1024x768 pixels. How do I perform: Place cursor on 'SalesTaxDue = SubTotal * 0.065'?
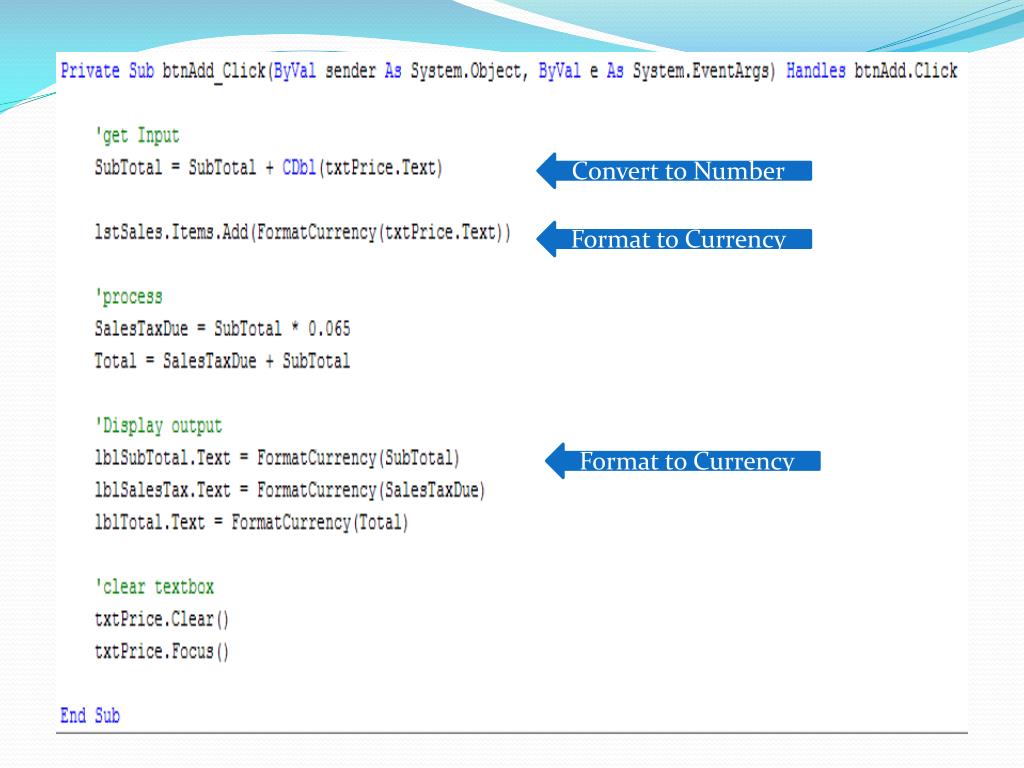222,328
